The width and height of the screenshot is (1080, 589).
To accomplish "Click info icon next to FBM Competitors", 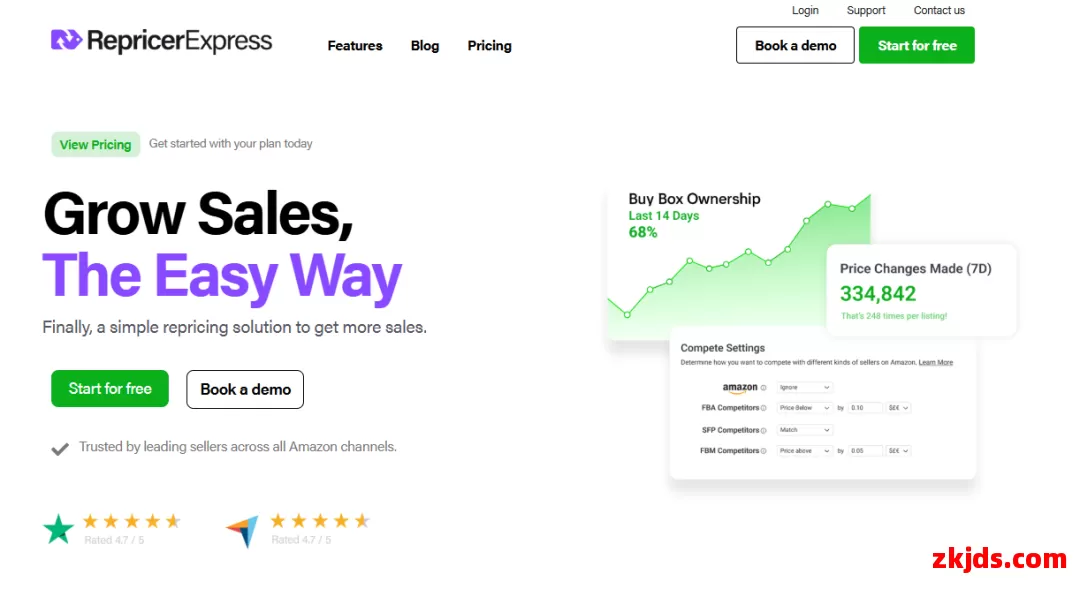I will tap(763, 451).
